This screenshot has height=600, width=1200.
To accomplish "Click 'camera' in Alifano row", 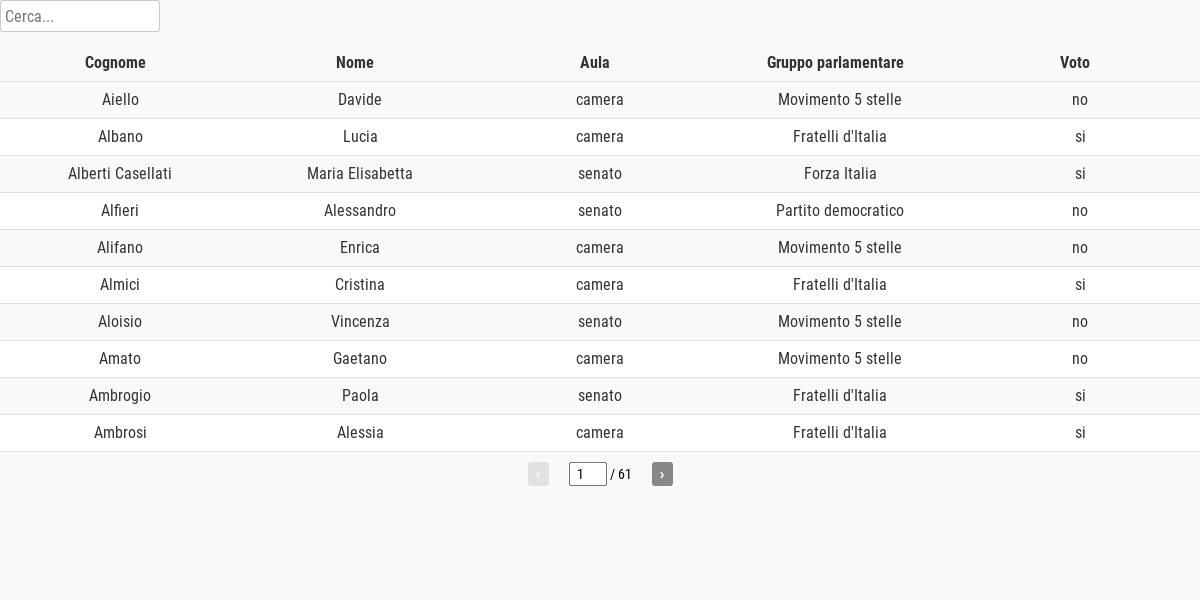I will click(x=600, y=248).
